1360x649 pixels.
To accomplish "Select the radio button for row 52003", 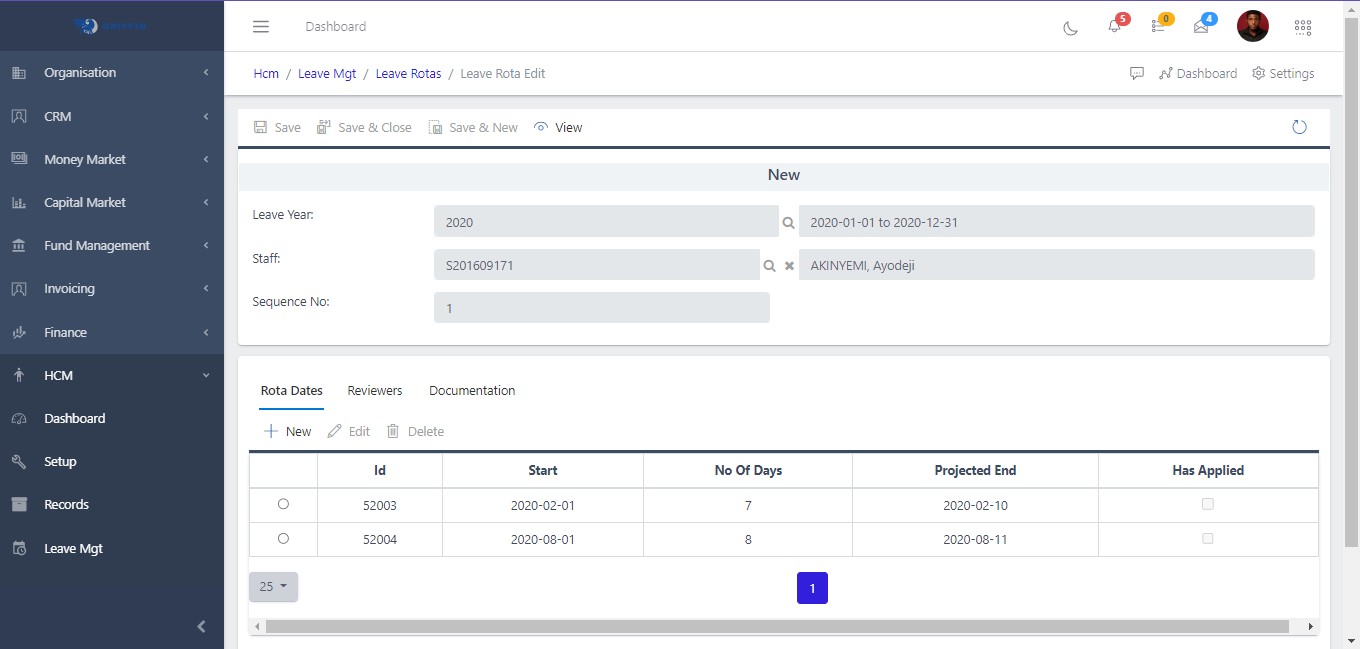I will (283, 504).
